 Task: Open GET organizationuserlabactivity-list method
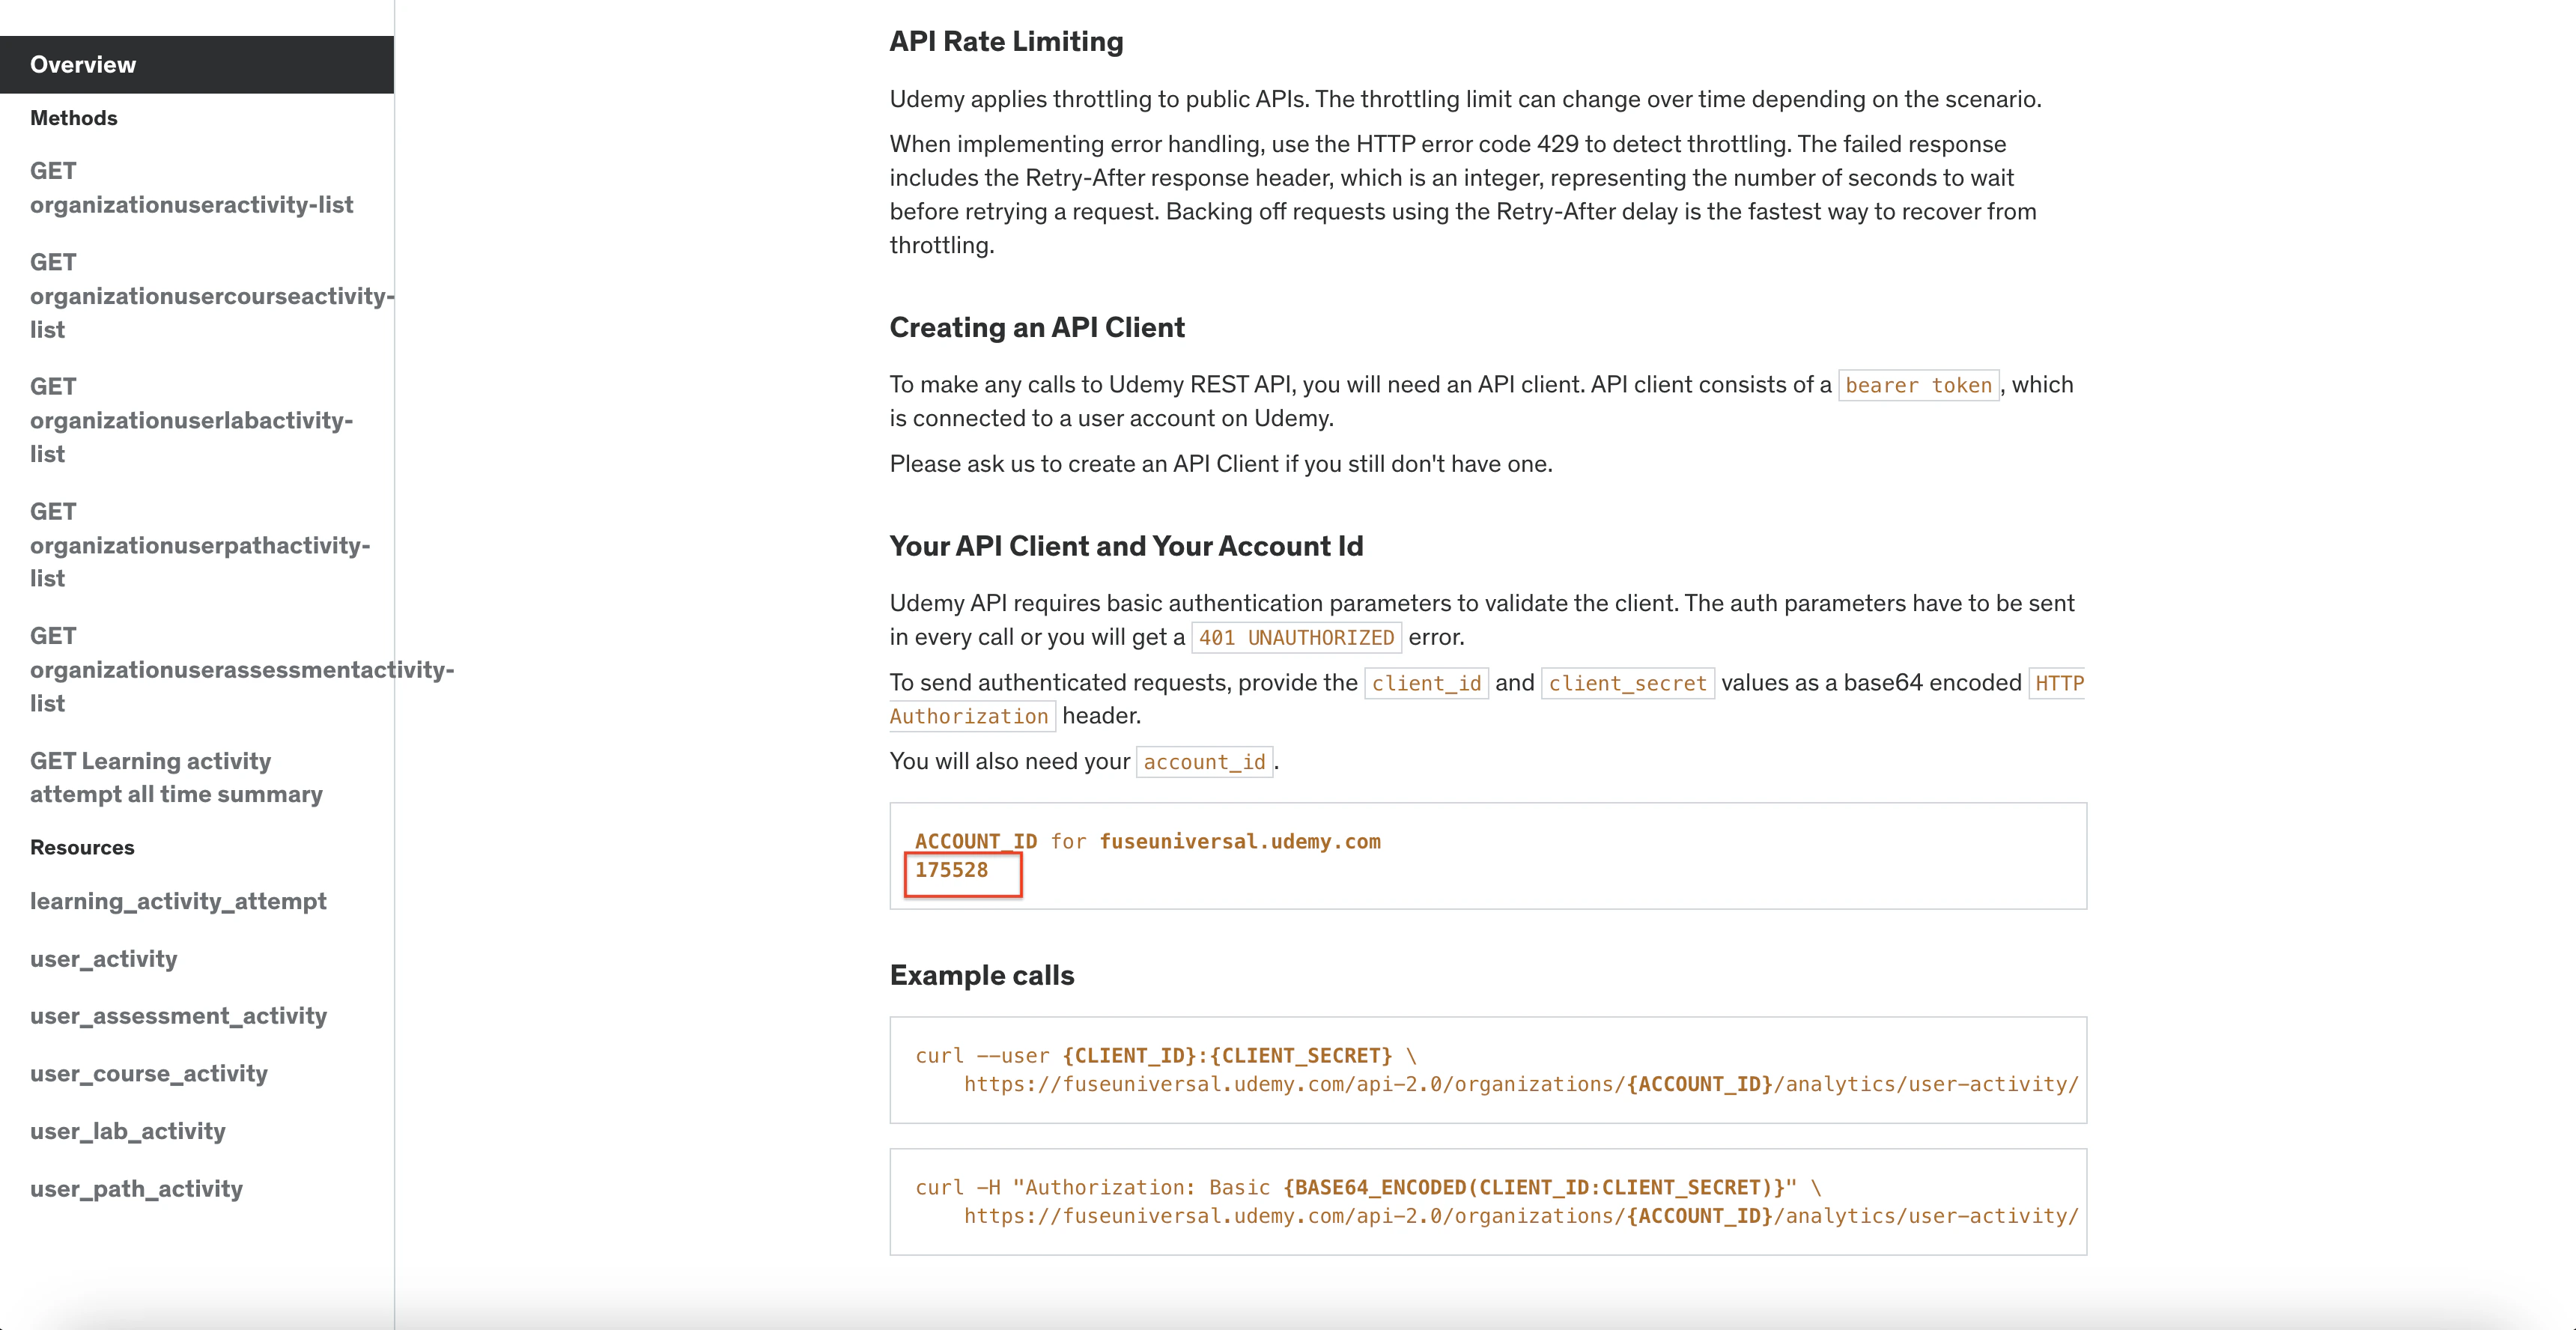pos(191,420)
